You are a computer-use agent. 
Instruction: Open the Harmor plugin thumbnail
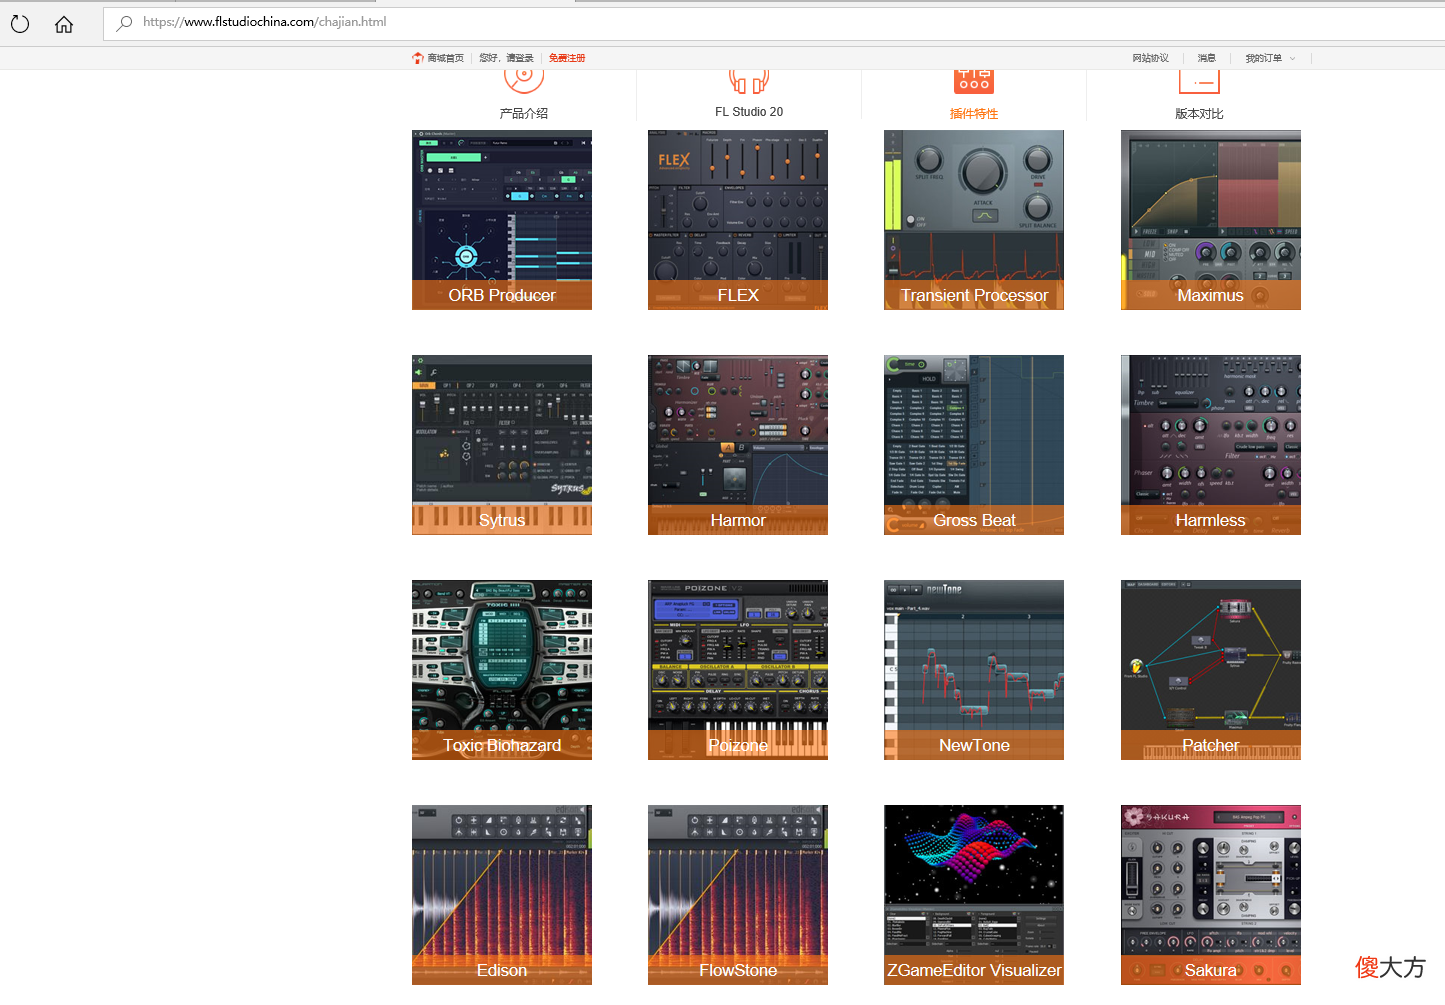(x=738, y=445)
